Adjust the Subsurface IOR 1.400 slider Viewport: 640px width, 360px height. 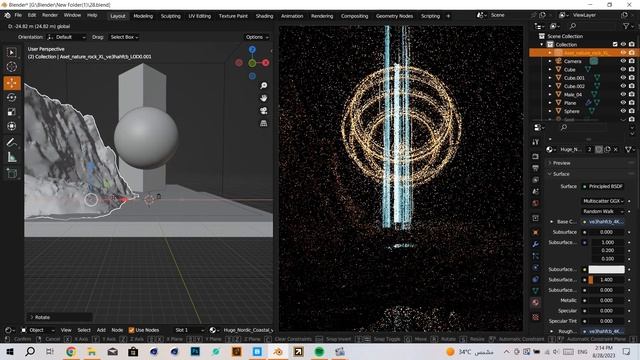[606, 280]
